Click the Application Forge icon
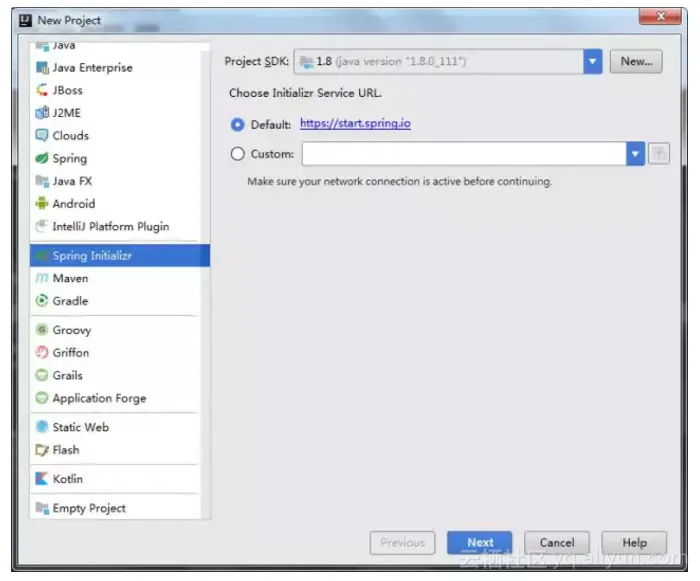This screenshot has height=581, width=700. point(42,398)
